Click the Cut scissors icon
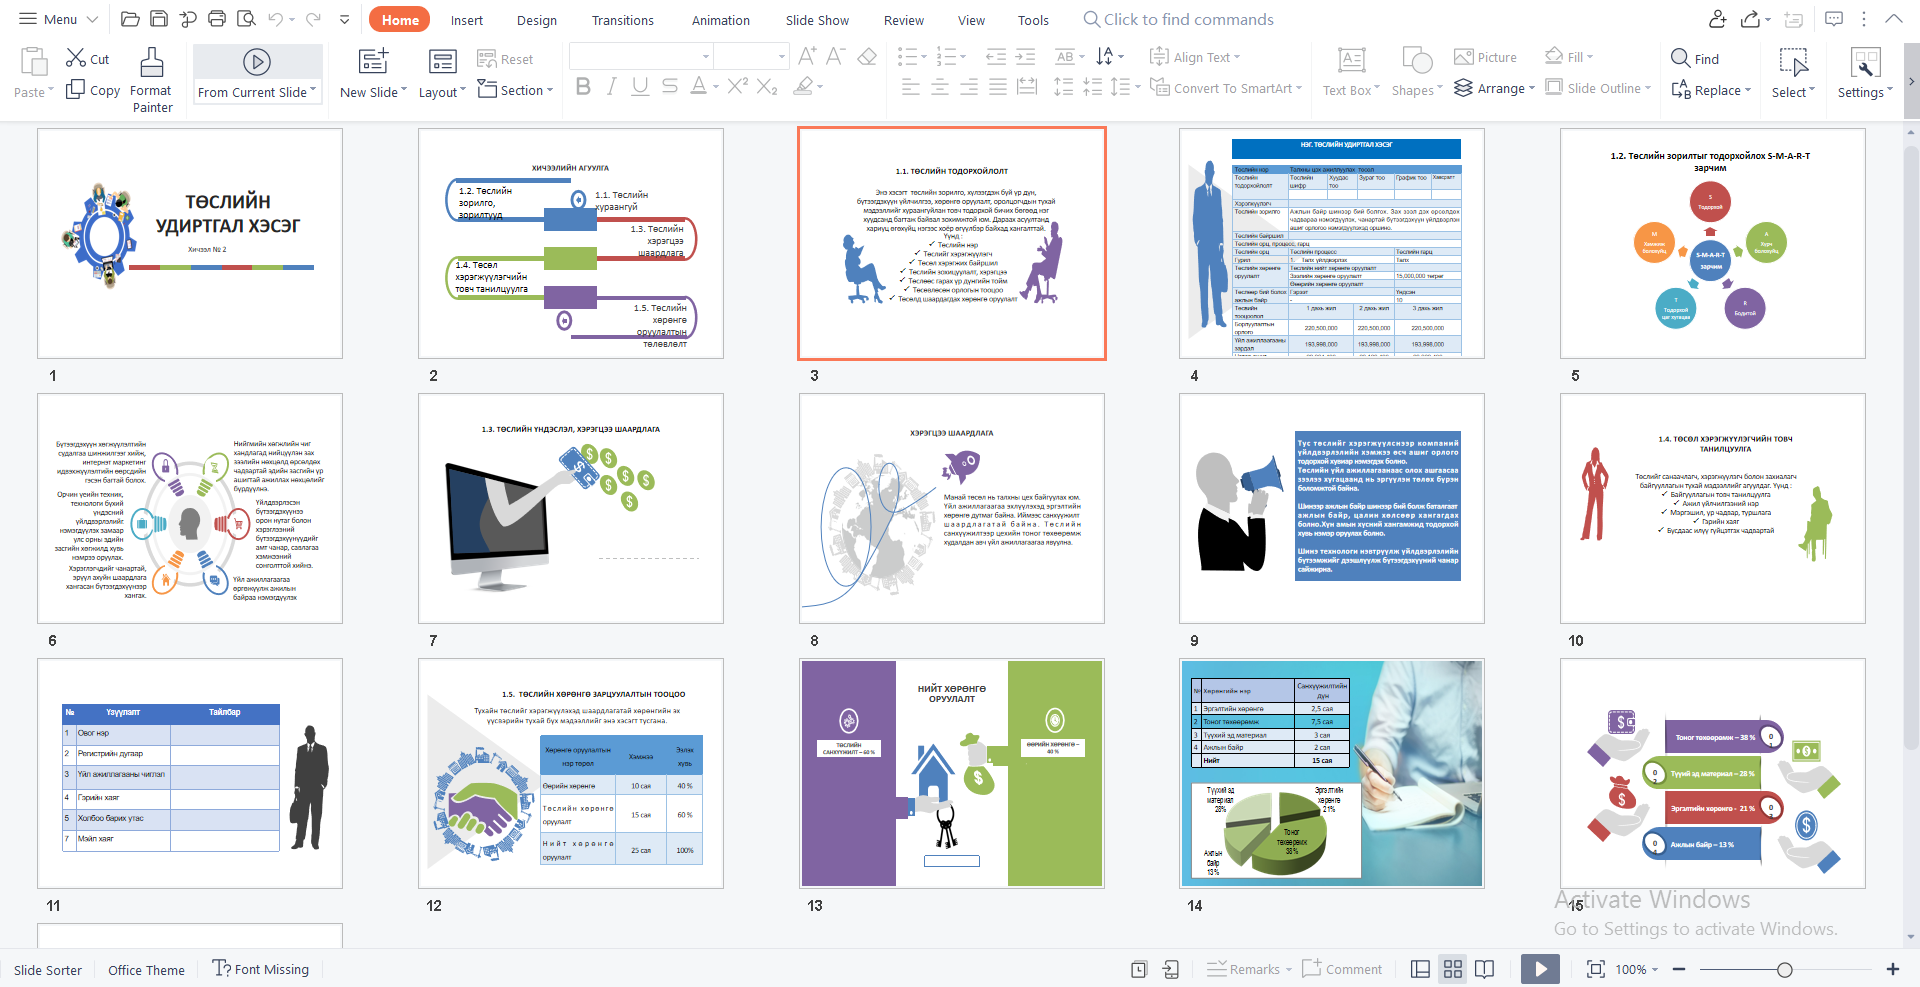Viewport: 1920px width, 987px height. 76,58
